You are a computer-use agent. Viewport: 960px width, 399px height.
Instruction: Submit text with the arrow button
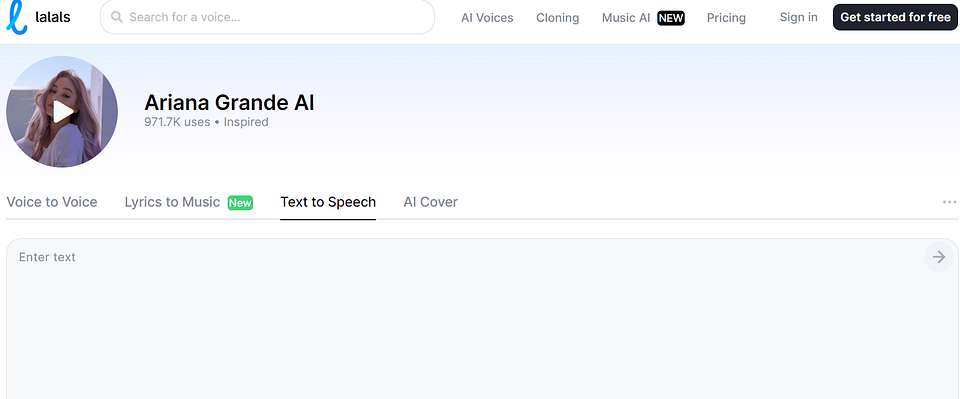pyautogui.click(x=939, y=257)
